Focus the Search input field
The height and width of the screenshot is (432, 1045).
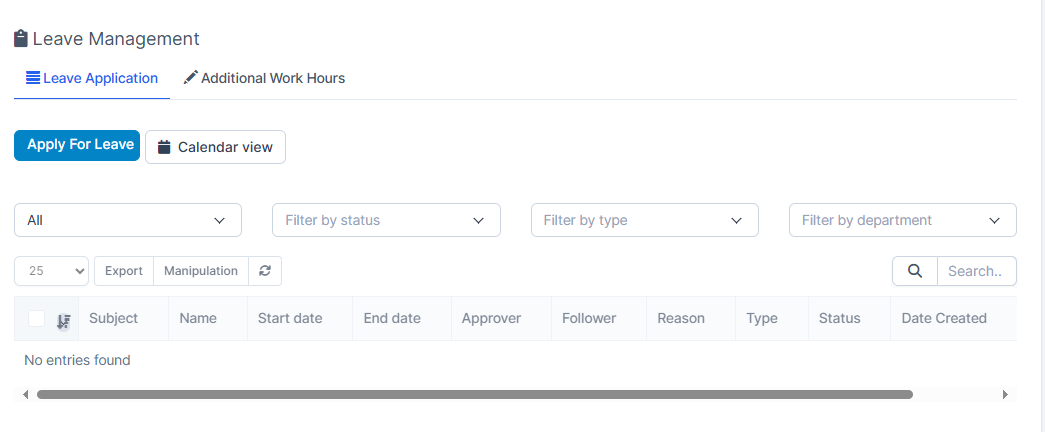(x=976, y=271)
